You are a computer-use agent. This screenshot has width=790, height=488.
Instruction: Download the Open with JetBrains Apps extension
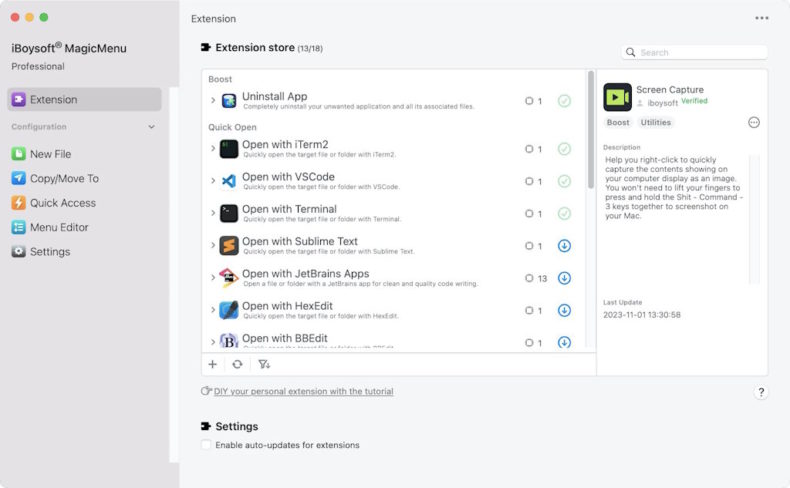tap(564, 278)
